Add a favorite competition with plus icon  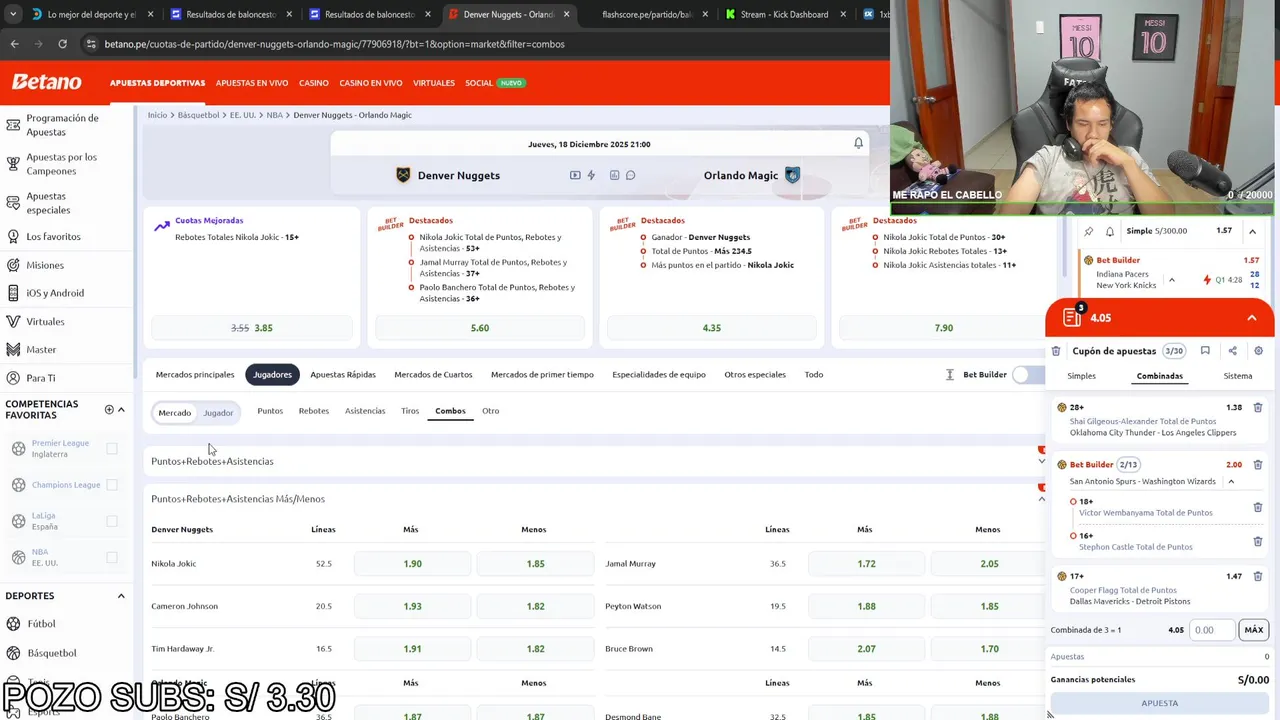coord(109,409)
